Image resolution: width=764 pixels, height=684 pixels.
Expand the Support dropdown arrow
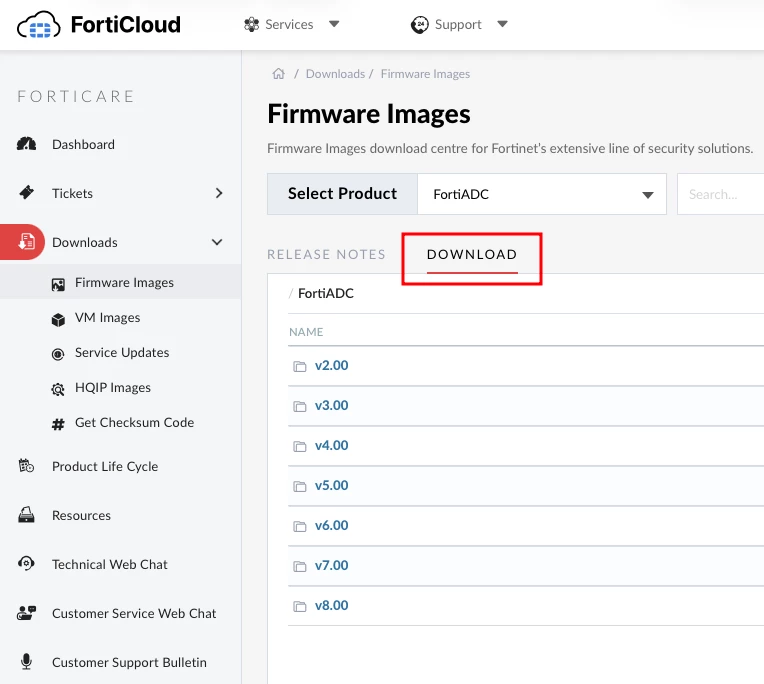pos(502,24)
